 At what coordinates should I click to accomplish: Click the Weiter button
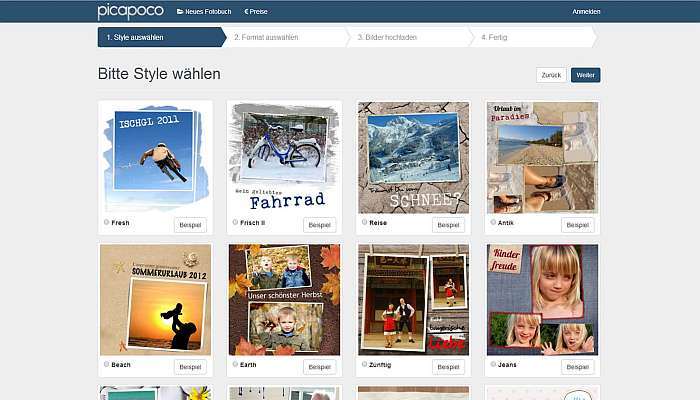(x=585, y=75)
